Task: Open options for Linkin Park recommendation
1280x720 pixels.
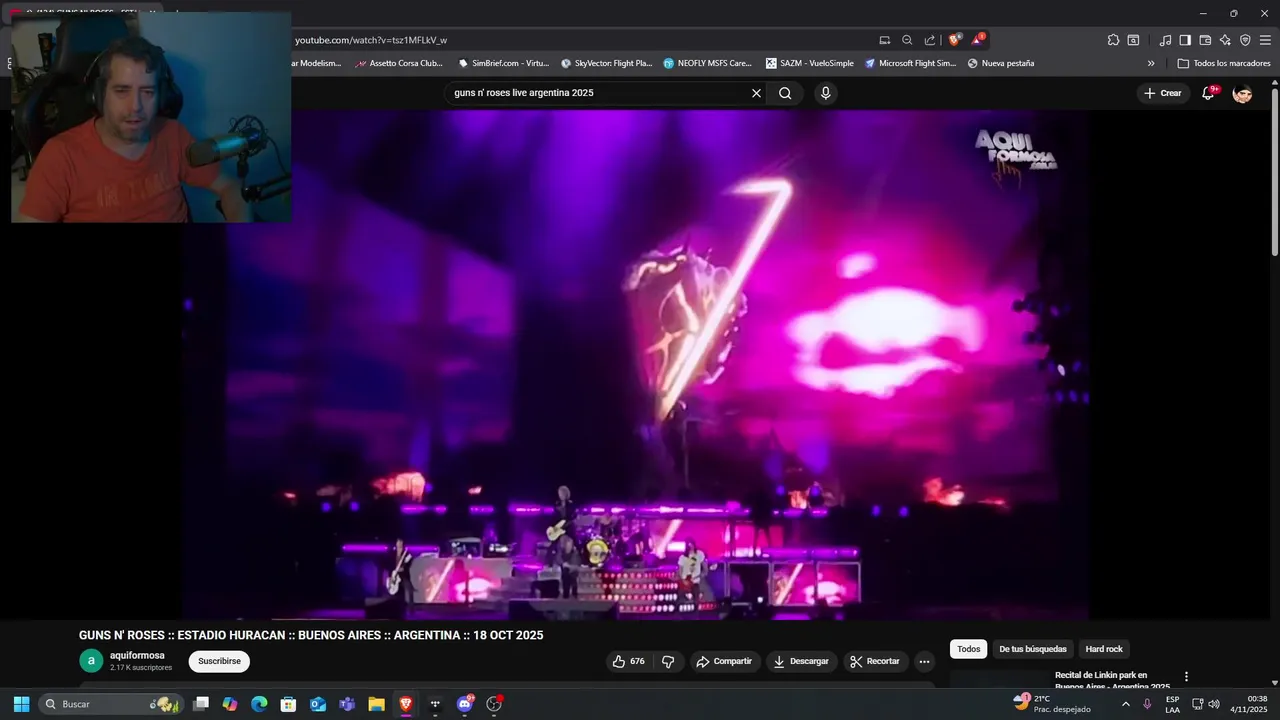Action: point(1186,677)
